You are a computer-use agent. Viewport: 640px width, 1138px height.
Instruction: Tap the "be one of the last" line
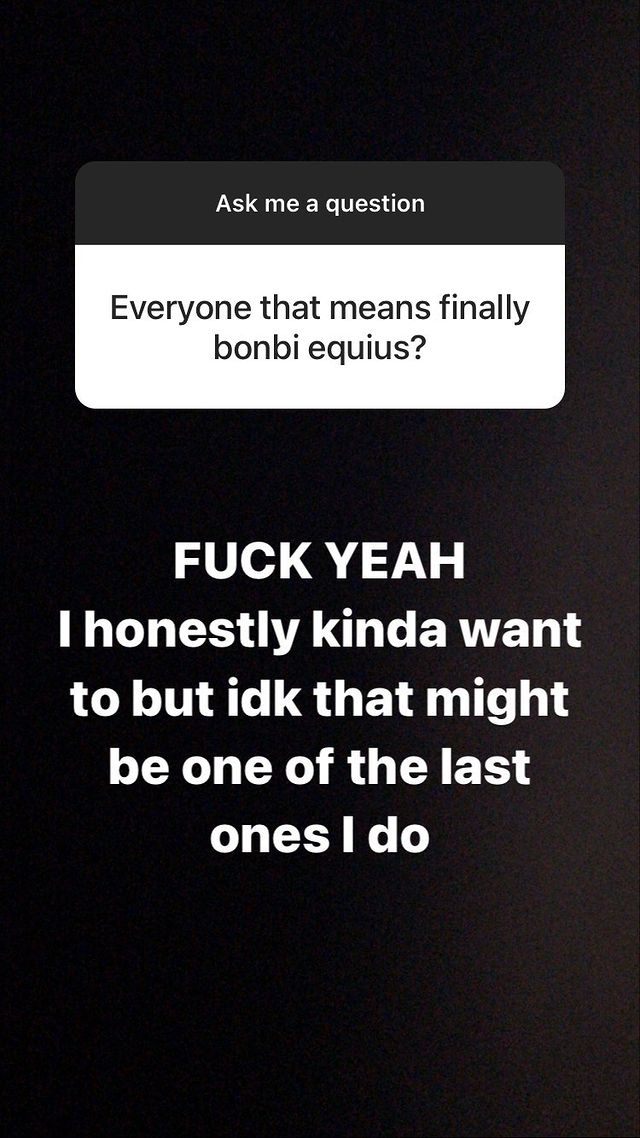(x=320, y=767)
